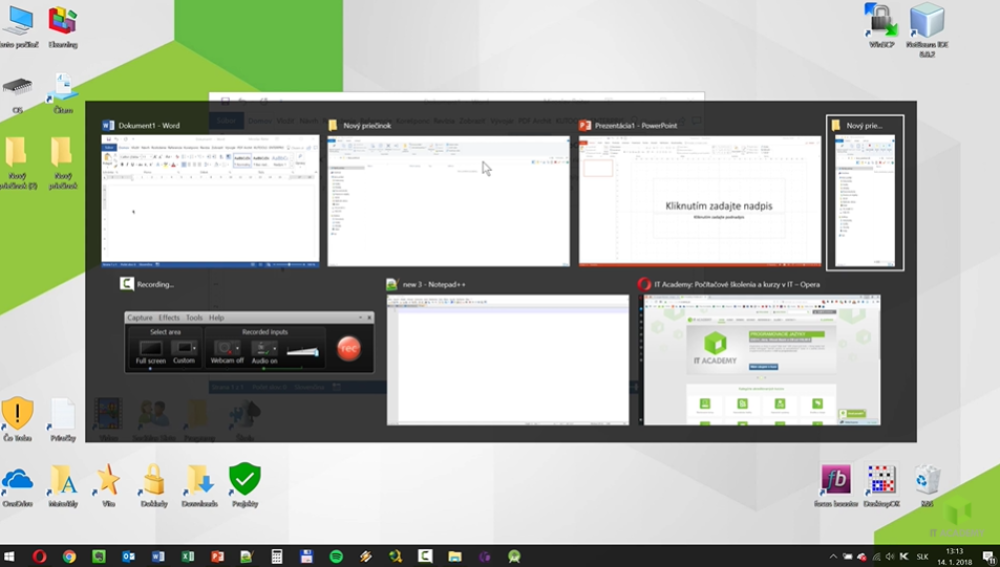Click the Windows Start button
Viewport: 1000px width, 567px height.
click(x=10, y=556)
